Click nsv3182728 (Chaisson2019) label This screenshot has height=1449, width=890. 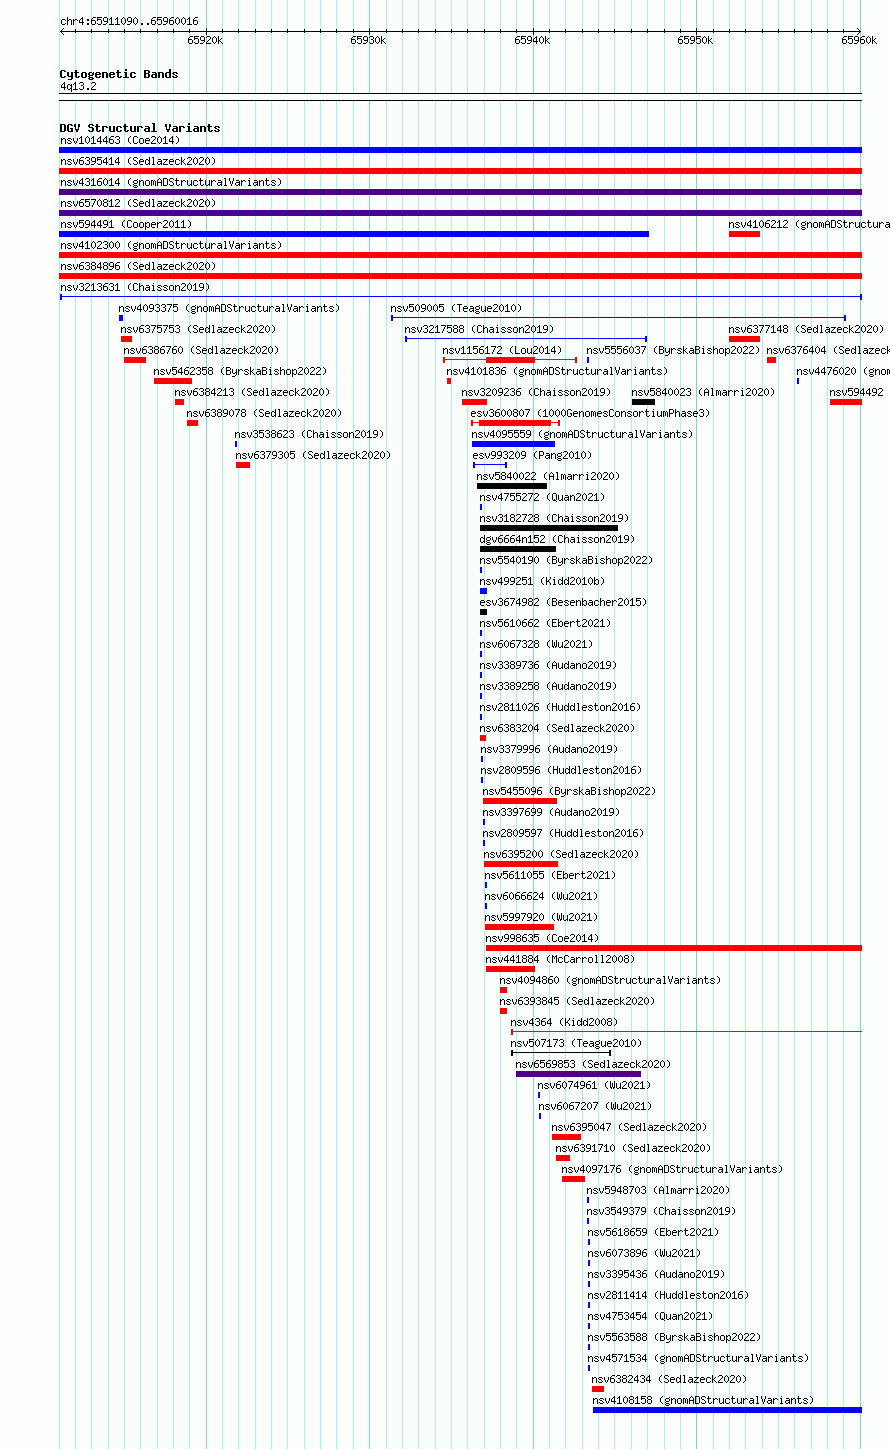click(554, 518)
